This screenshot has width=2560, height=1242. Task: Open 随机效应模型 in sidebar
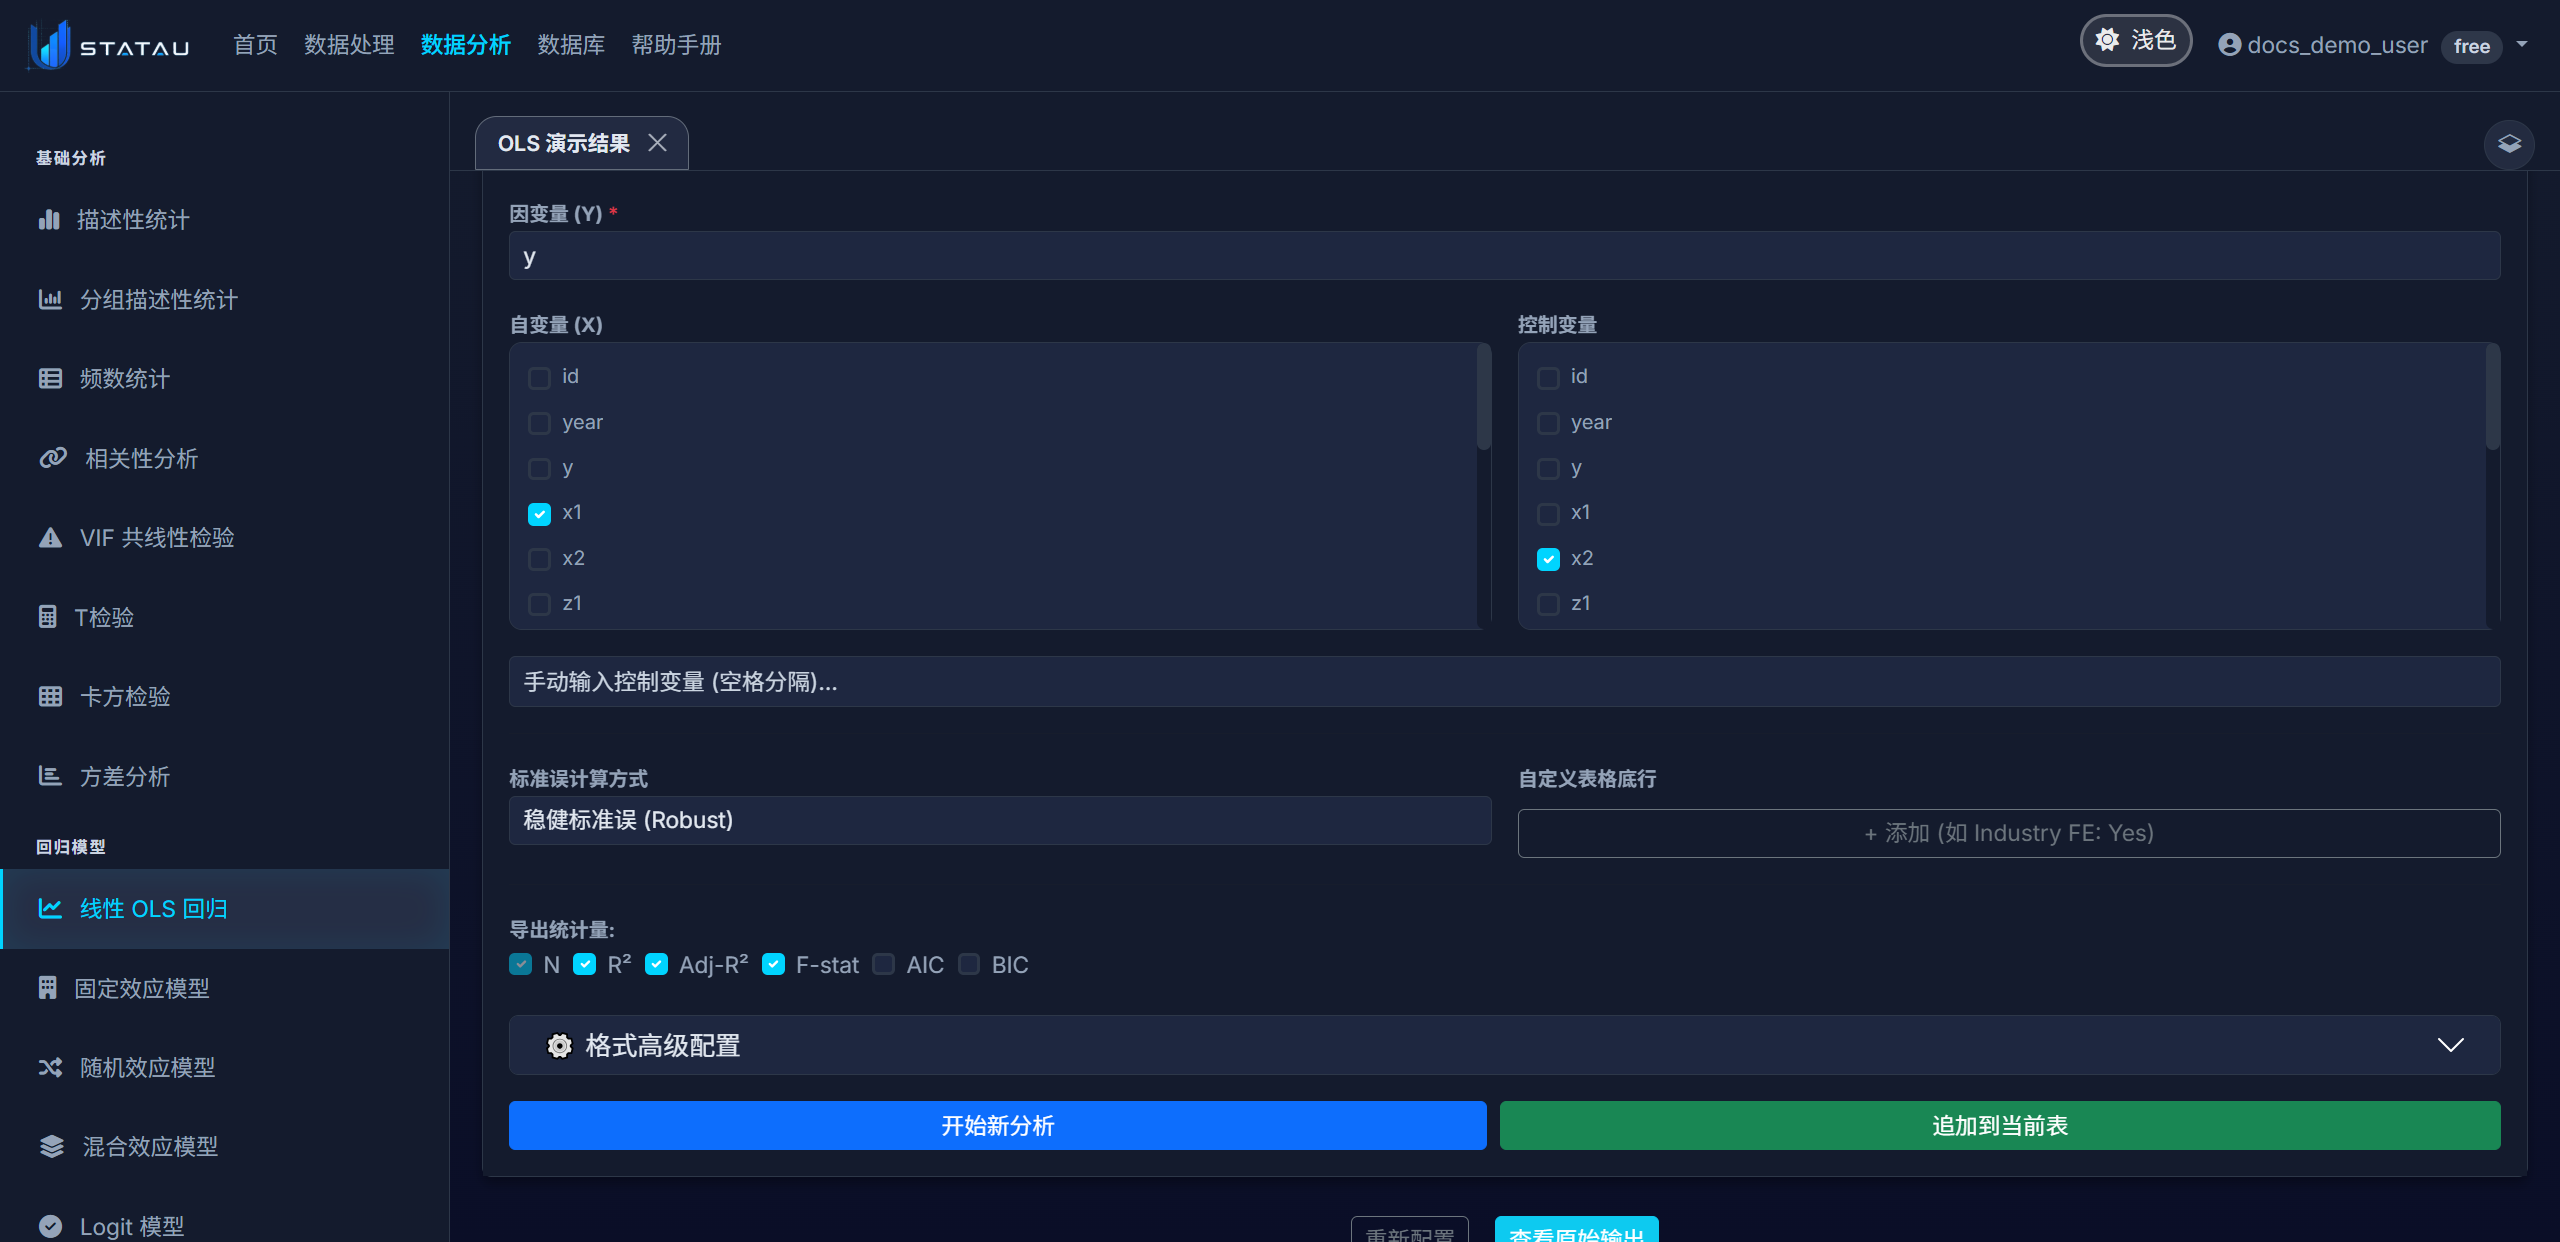coord(224,1067)
